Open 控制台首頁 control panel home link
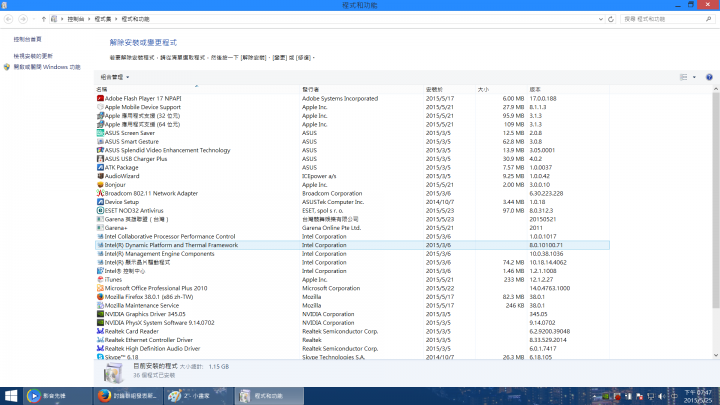This screenshot has width=720, height=405. 28,39
